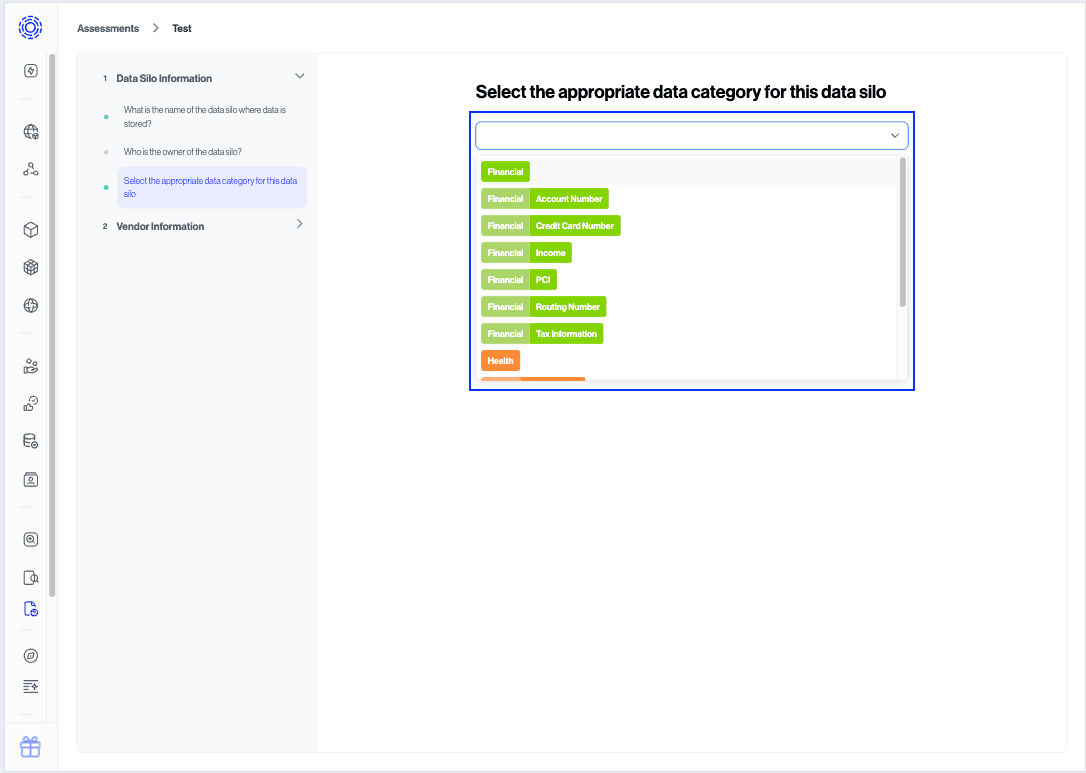Open the ID card icon in the sidebar
Viewport: 1086px width, 773px height.
(x=30, y=479)
